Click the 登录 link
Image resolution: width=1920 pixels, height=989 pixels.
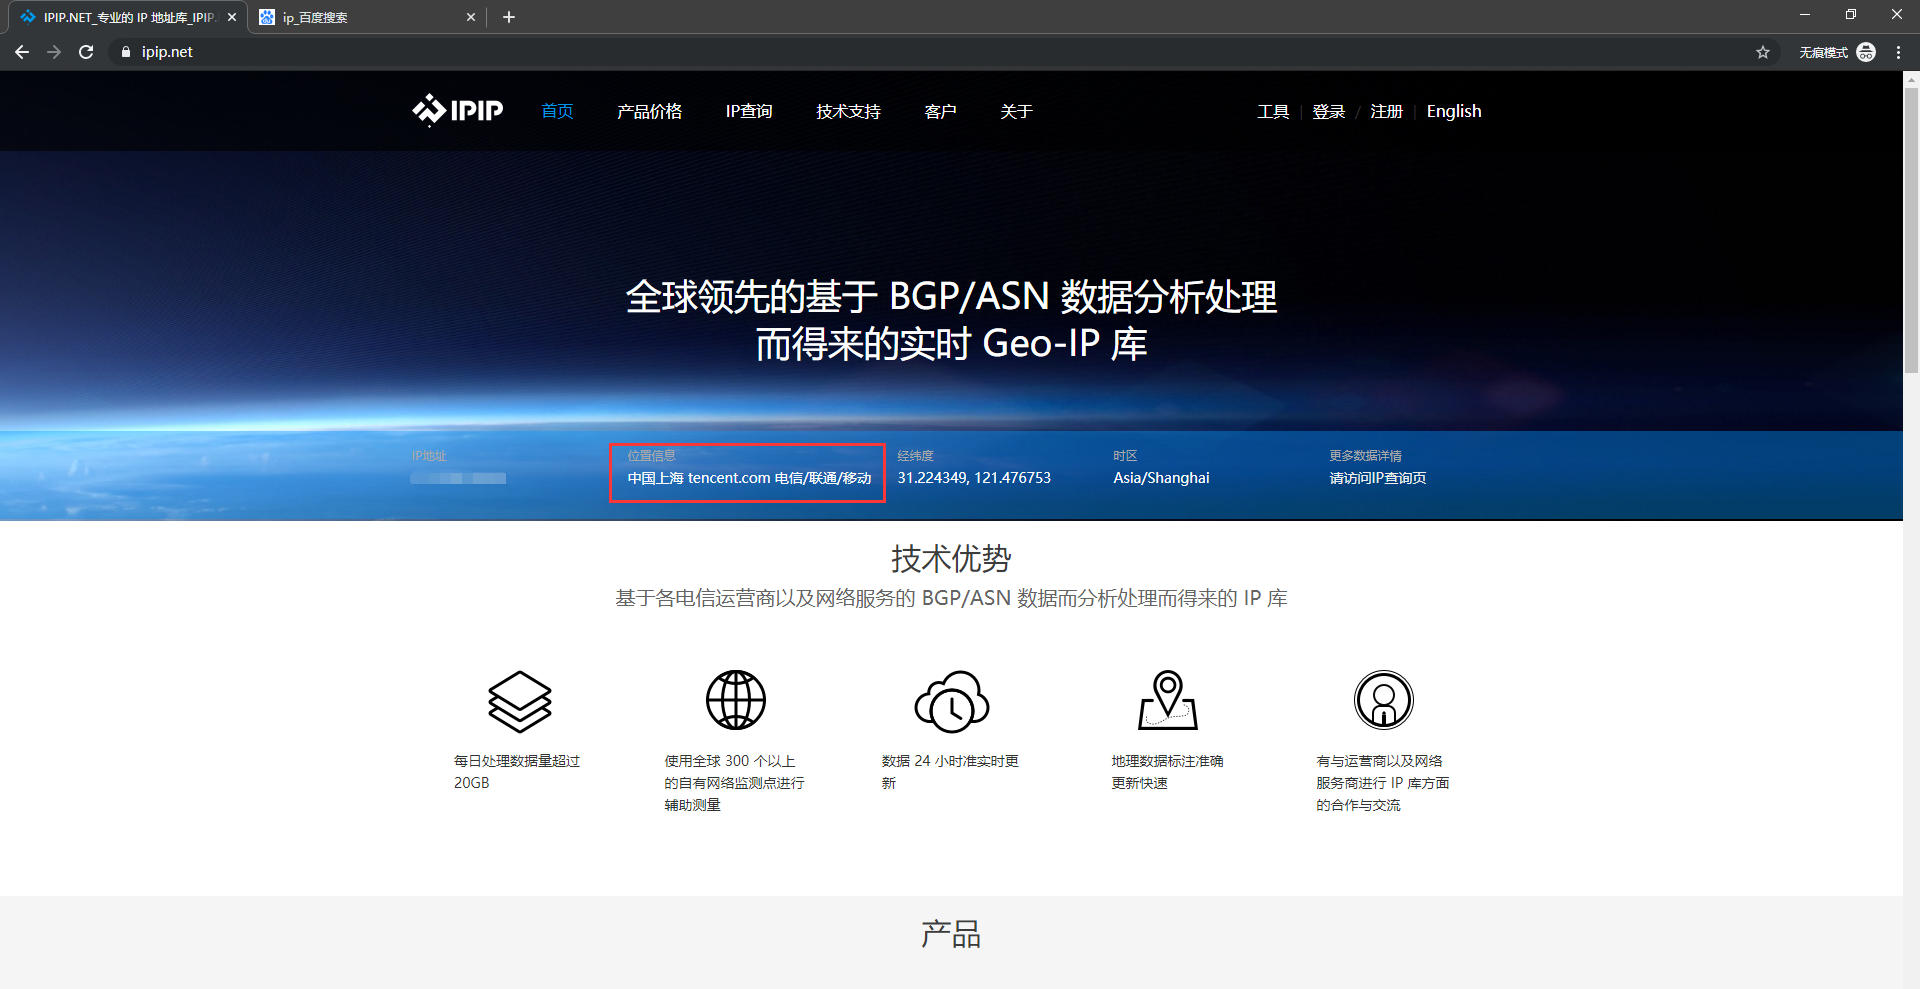[x=1328, y=111]
